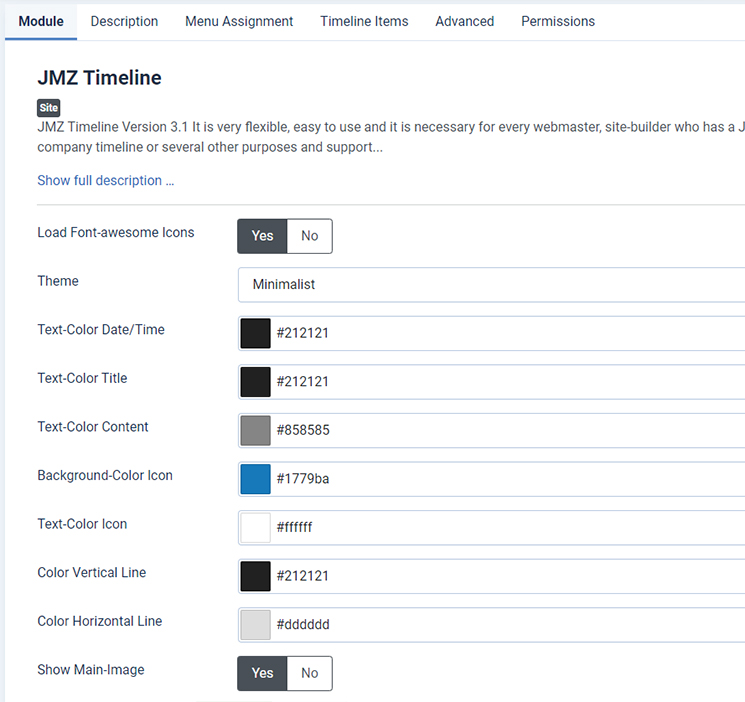Open Text-Color Icon white swatch

click(x=256, y=528)
